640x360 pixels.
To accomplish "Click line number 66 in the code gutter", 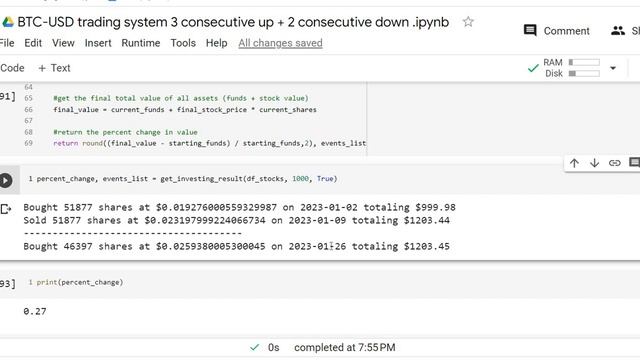I will [28, 109].
